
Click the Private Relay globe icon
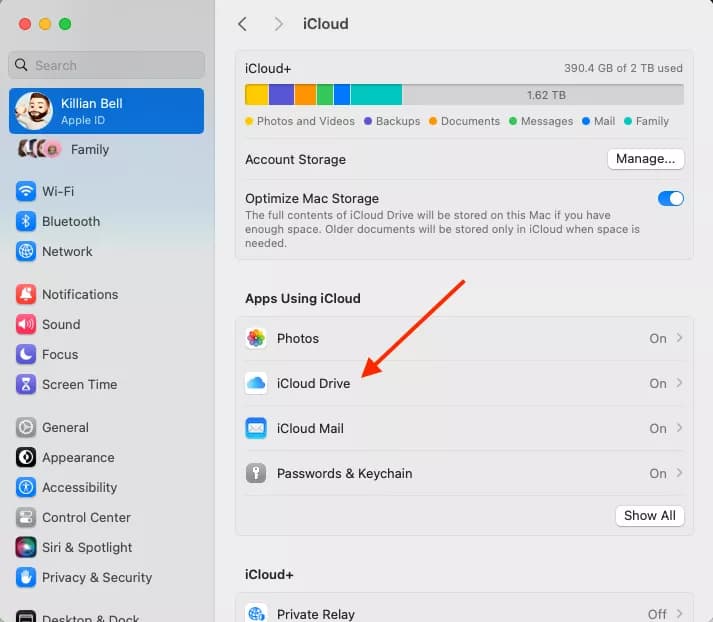(256, 614)
